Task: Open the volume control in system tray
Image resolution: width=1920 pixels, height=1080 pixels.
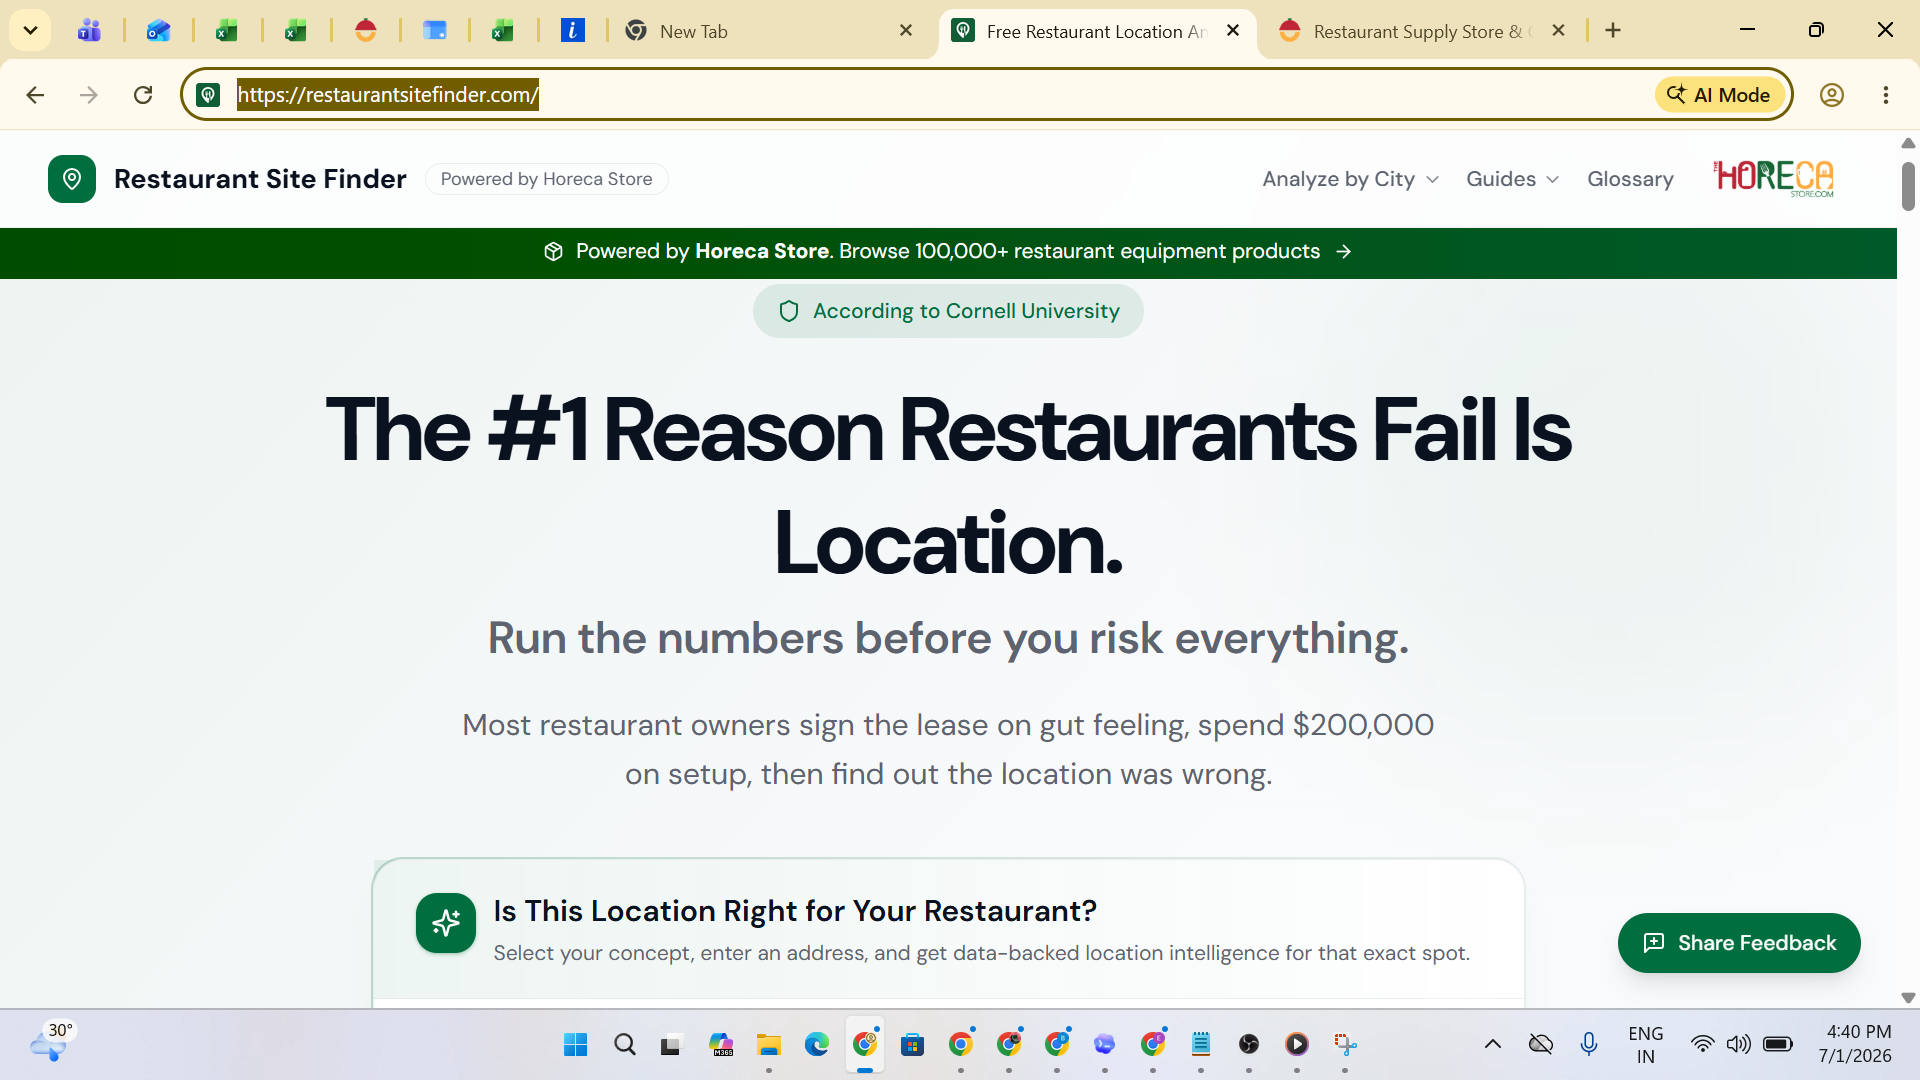Action: (1739, 1045)
